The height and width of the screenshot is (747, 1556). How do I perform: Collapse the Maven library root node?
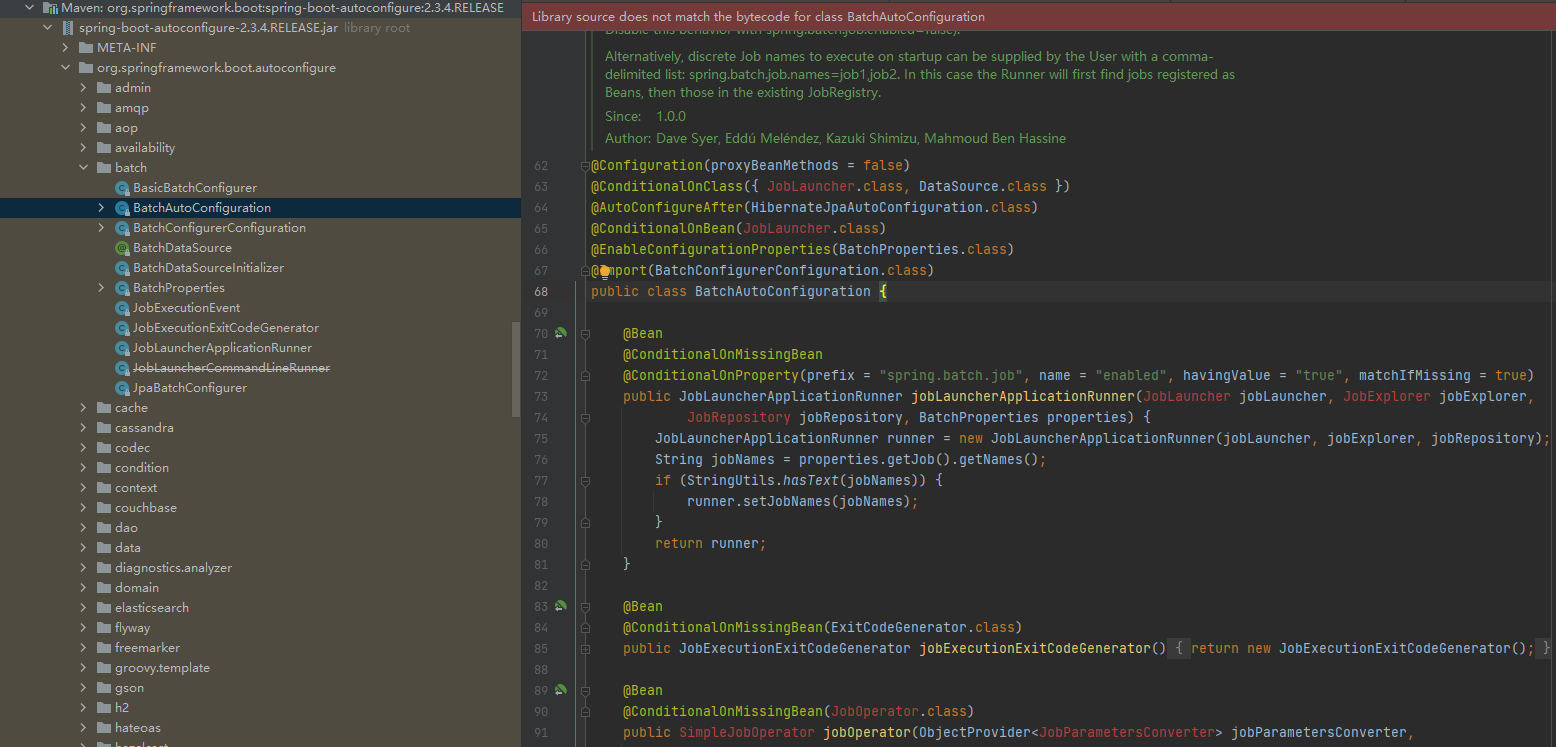[29, 8]
